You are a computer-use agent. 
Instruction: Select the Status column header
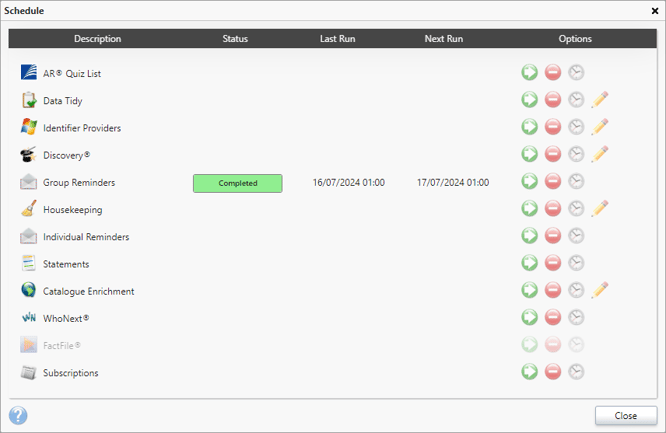coord(235,39)
